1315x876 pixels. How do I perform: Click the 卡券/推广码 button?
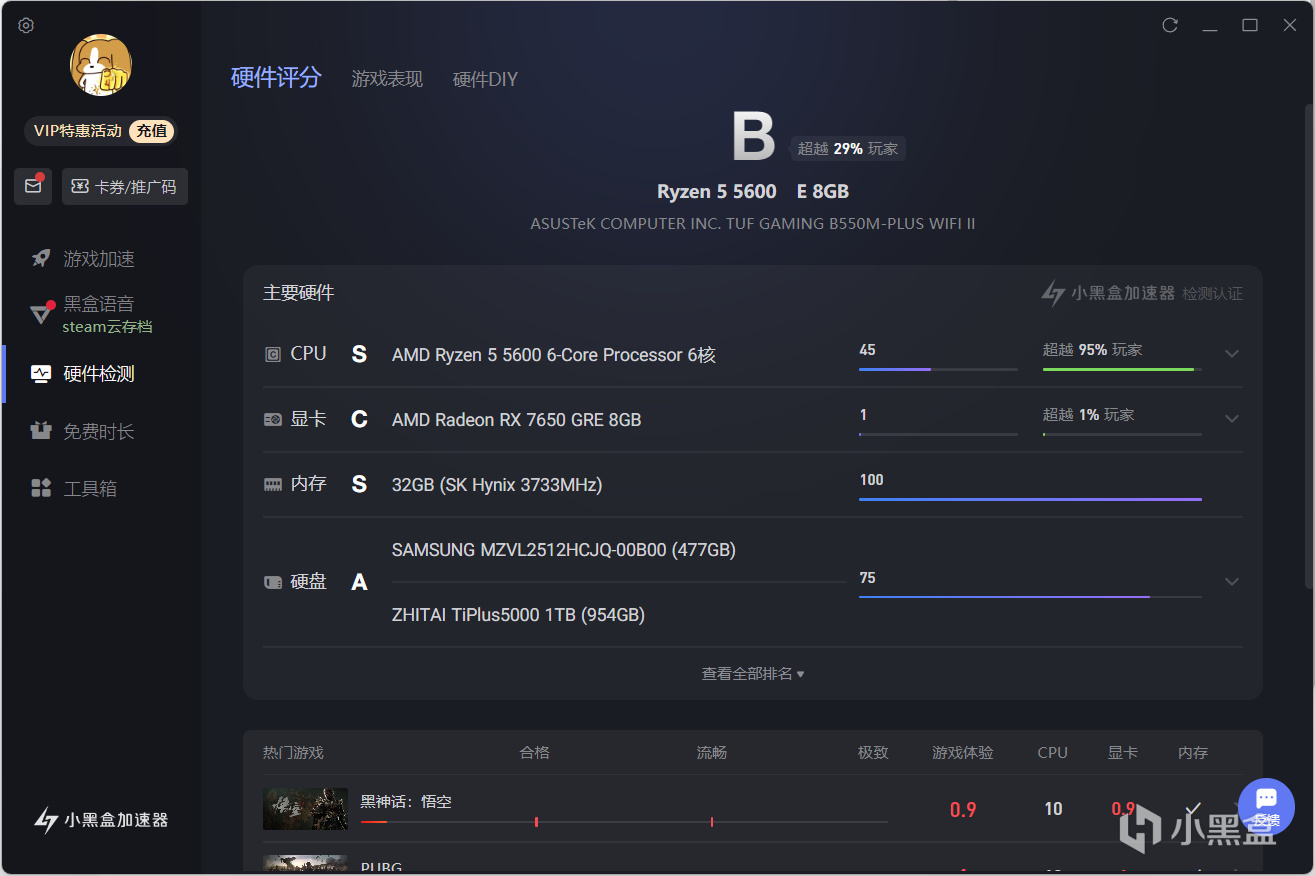tap(125, 186)
